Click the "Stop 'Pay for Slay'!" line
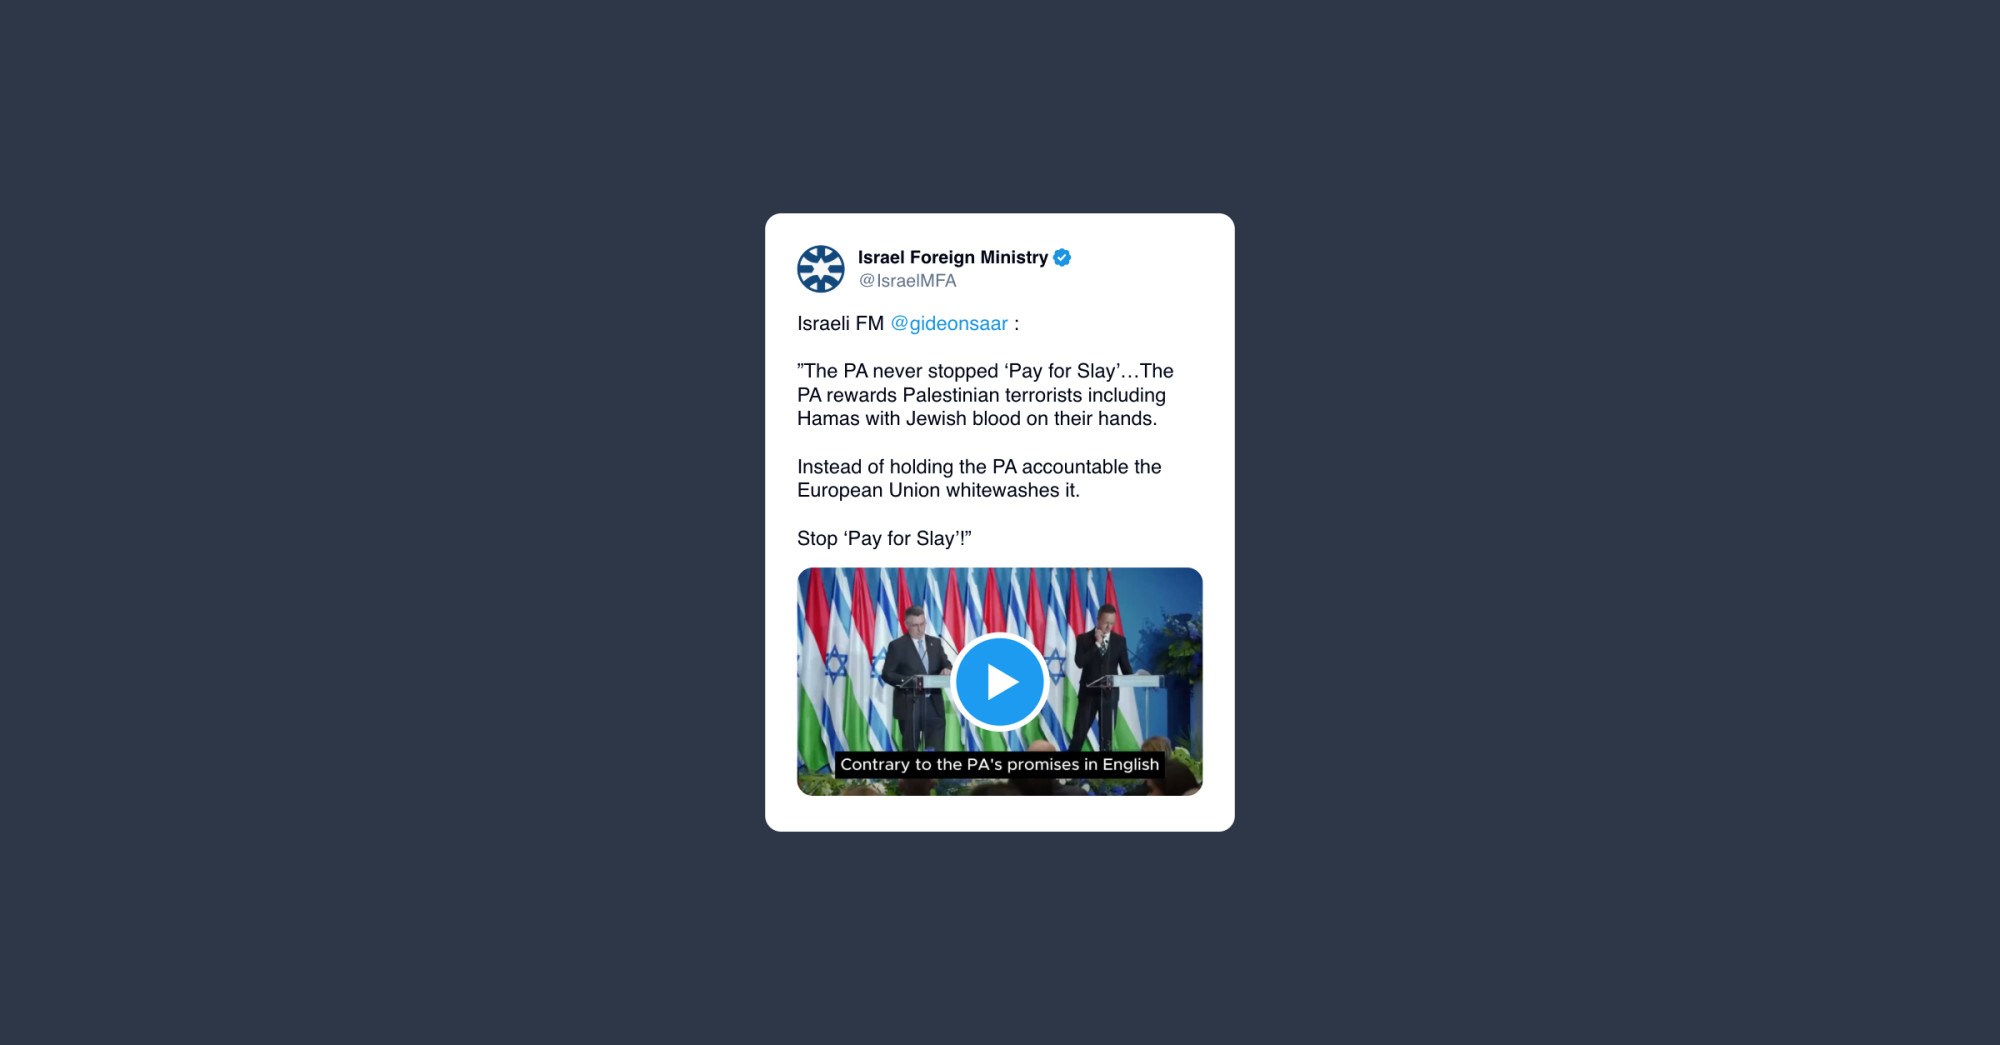2000x1045 pixels. pyautogui.click(x=884, y=538)
